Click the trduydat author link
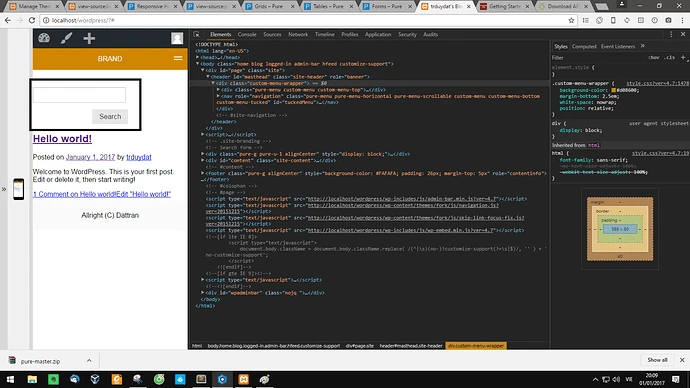Screen dimensions: 690x388 (x=139, y=157)
